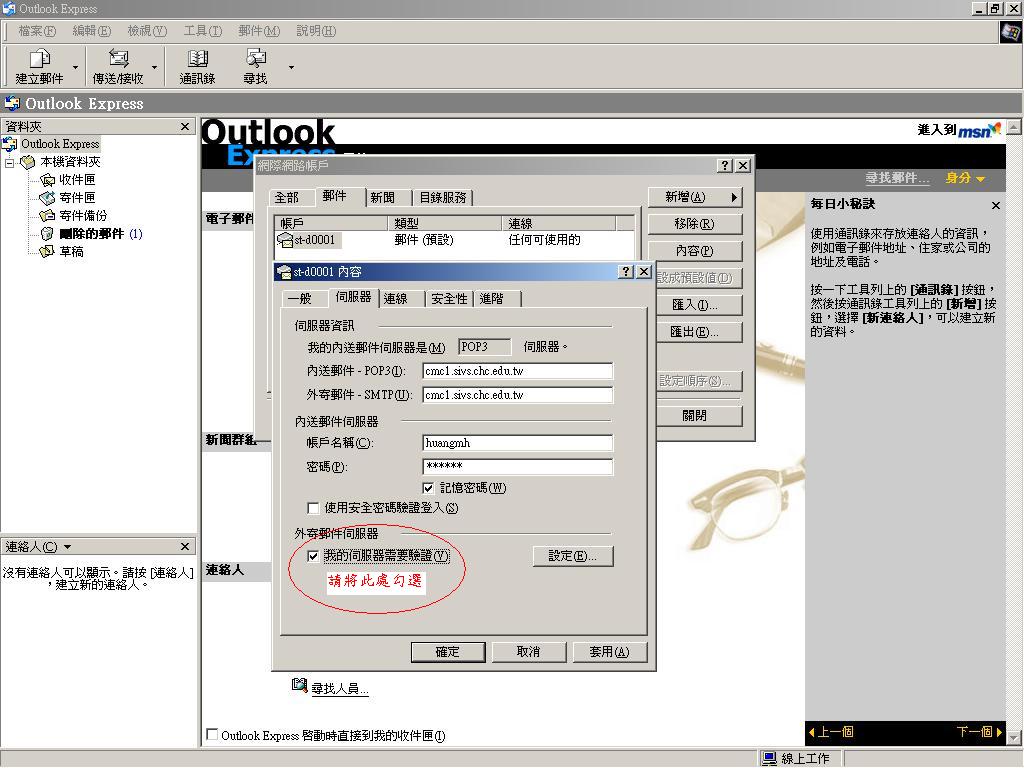1024x768 pixels.
Task: Select the Sent Items (寄件備份) folder icon
Action: [x=47, y=216]
